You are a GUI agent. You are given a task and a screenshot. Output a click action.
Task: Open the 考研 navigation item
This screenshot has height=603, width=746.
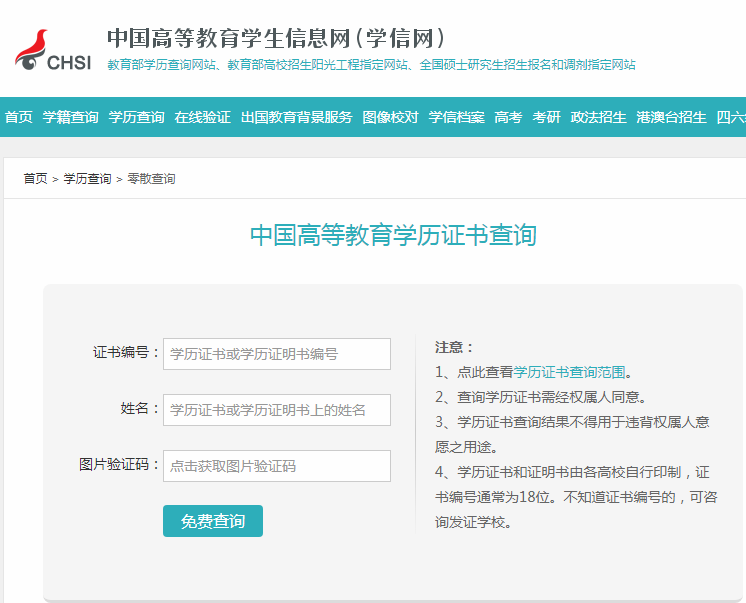(x=546, y=117)
